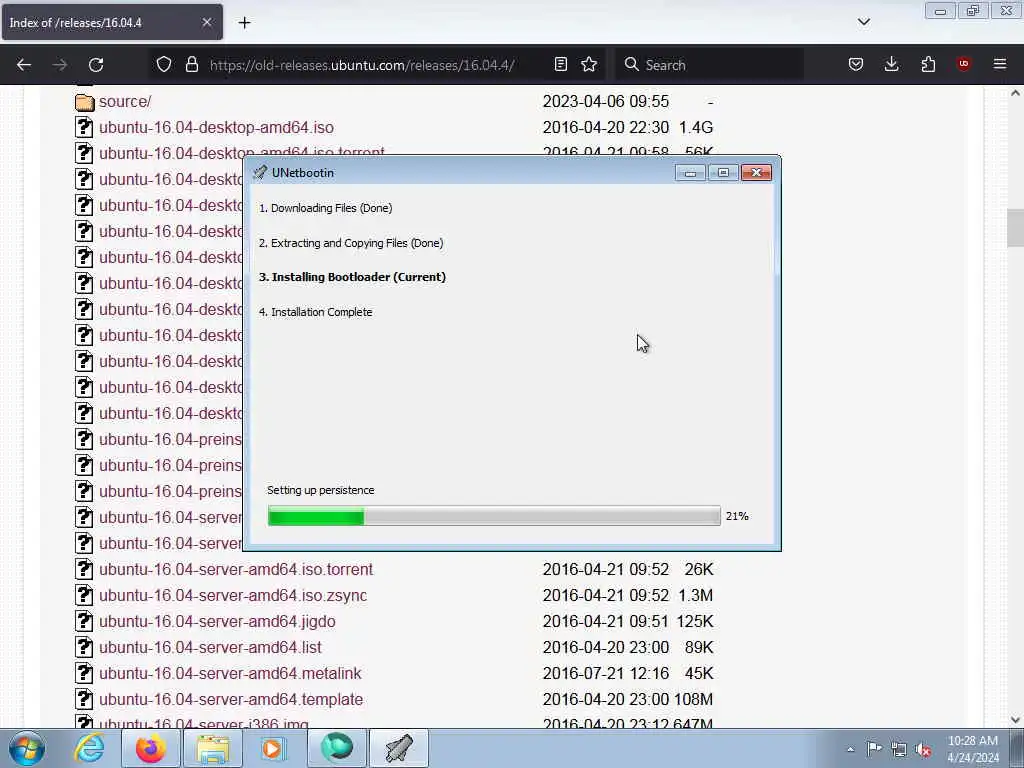
Task: Click step '3. Installing Bootloader (Current)'
Action: 352,277
